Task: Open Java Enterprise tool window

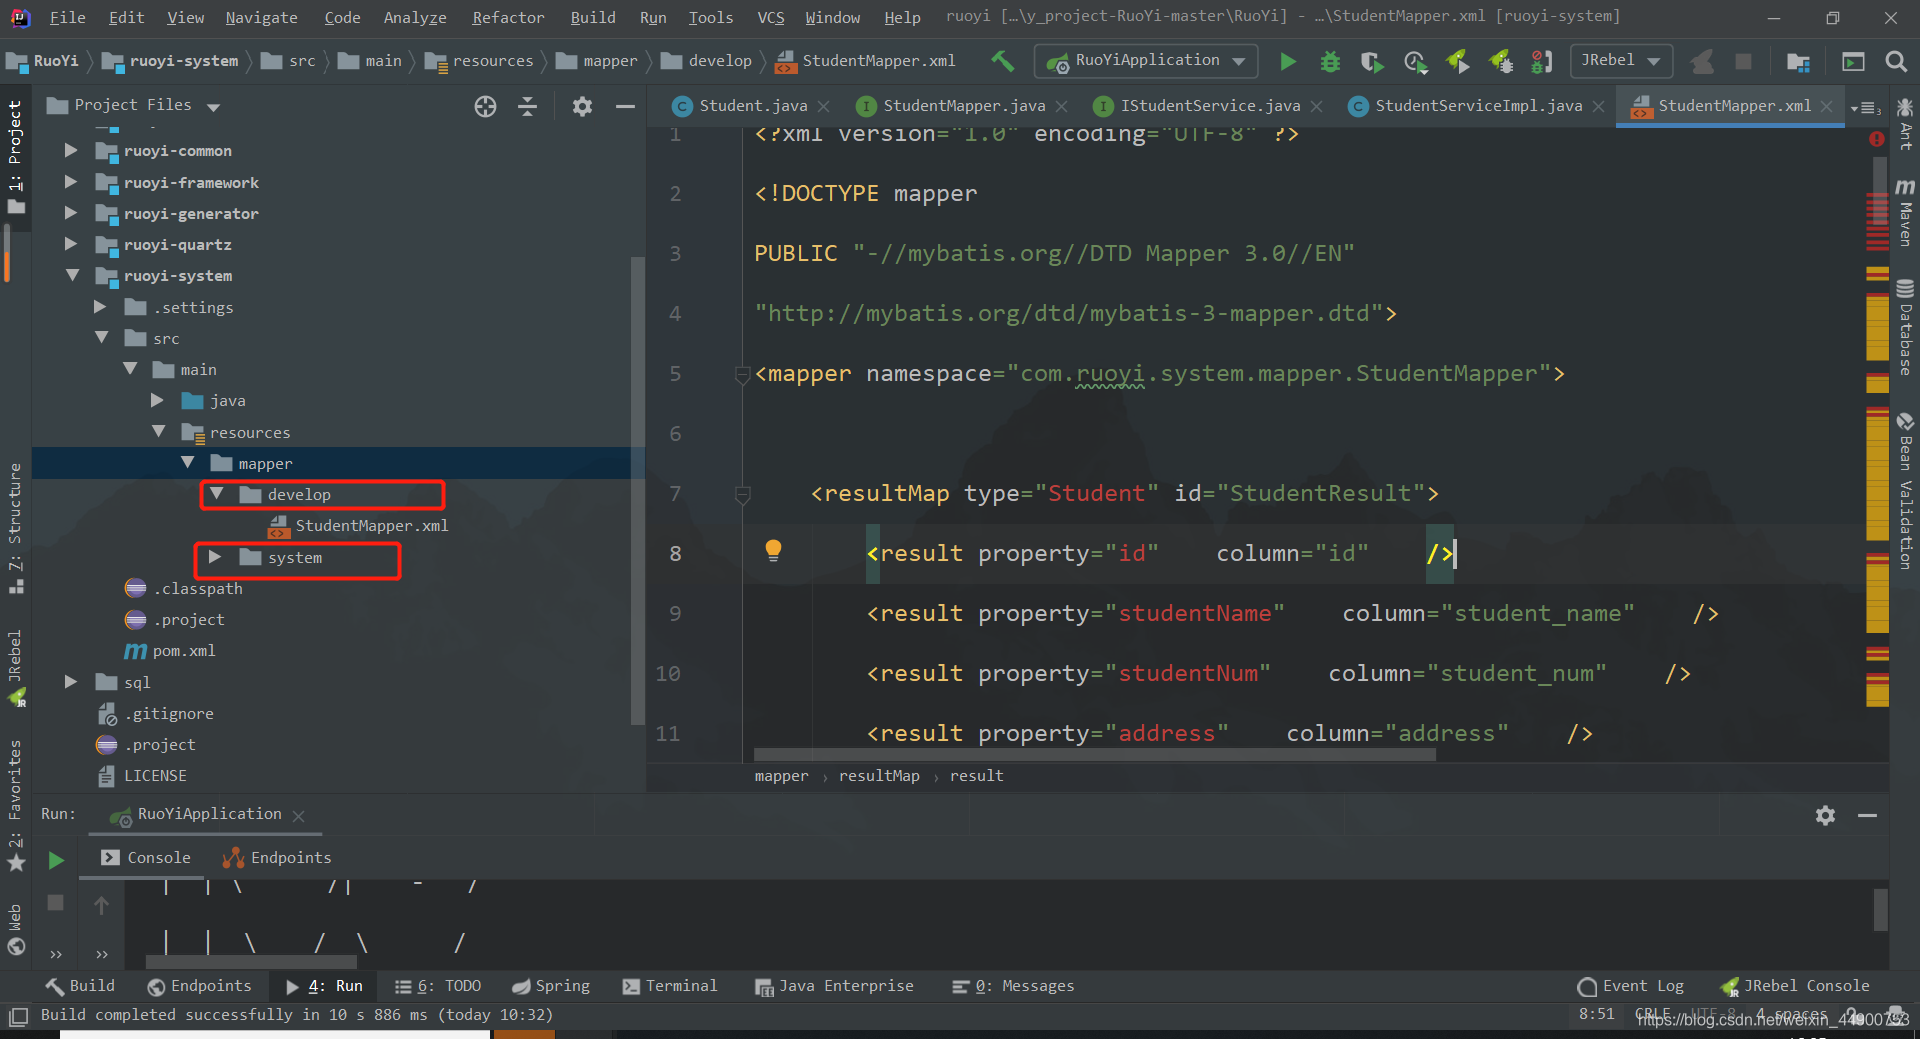Action: (x=834, y=986)
